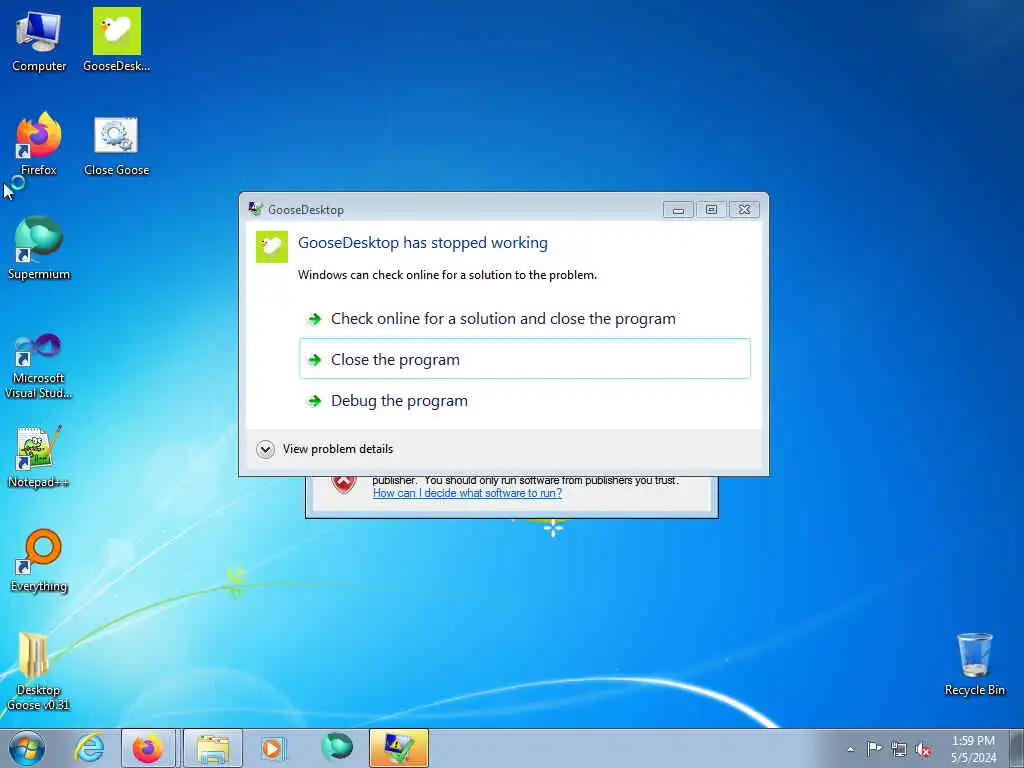Open the clock showing 1:59 PM
Image resolution: width=1024 pixels, height=768 pixels.
[x=973, y=748]
